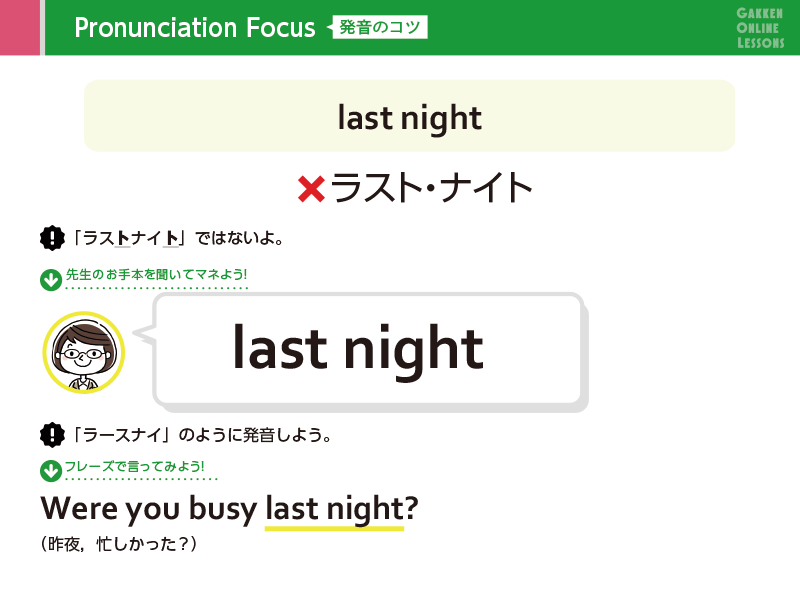Viewport: 800px width, 600px height.
Task: Click the second black exclamation badge
Action: [x=52, y=435]
